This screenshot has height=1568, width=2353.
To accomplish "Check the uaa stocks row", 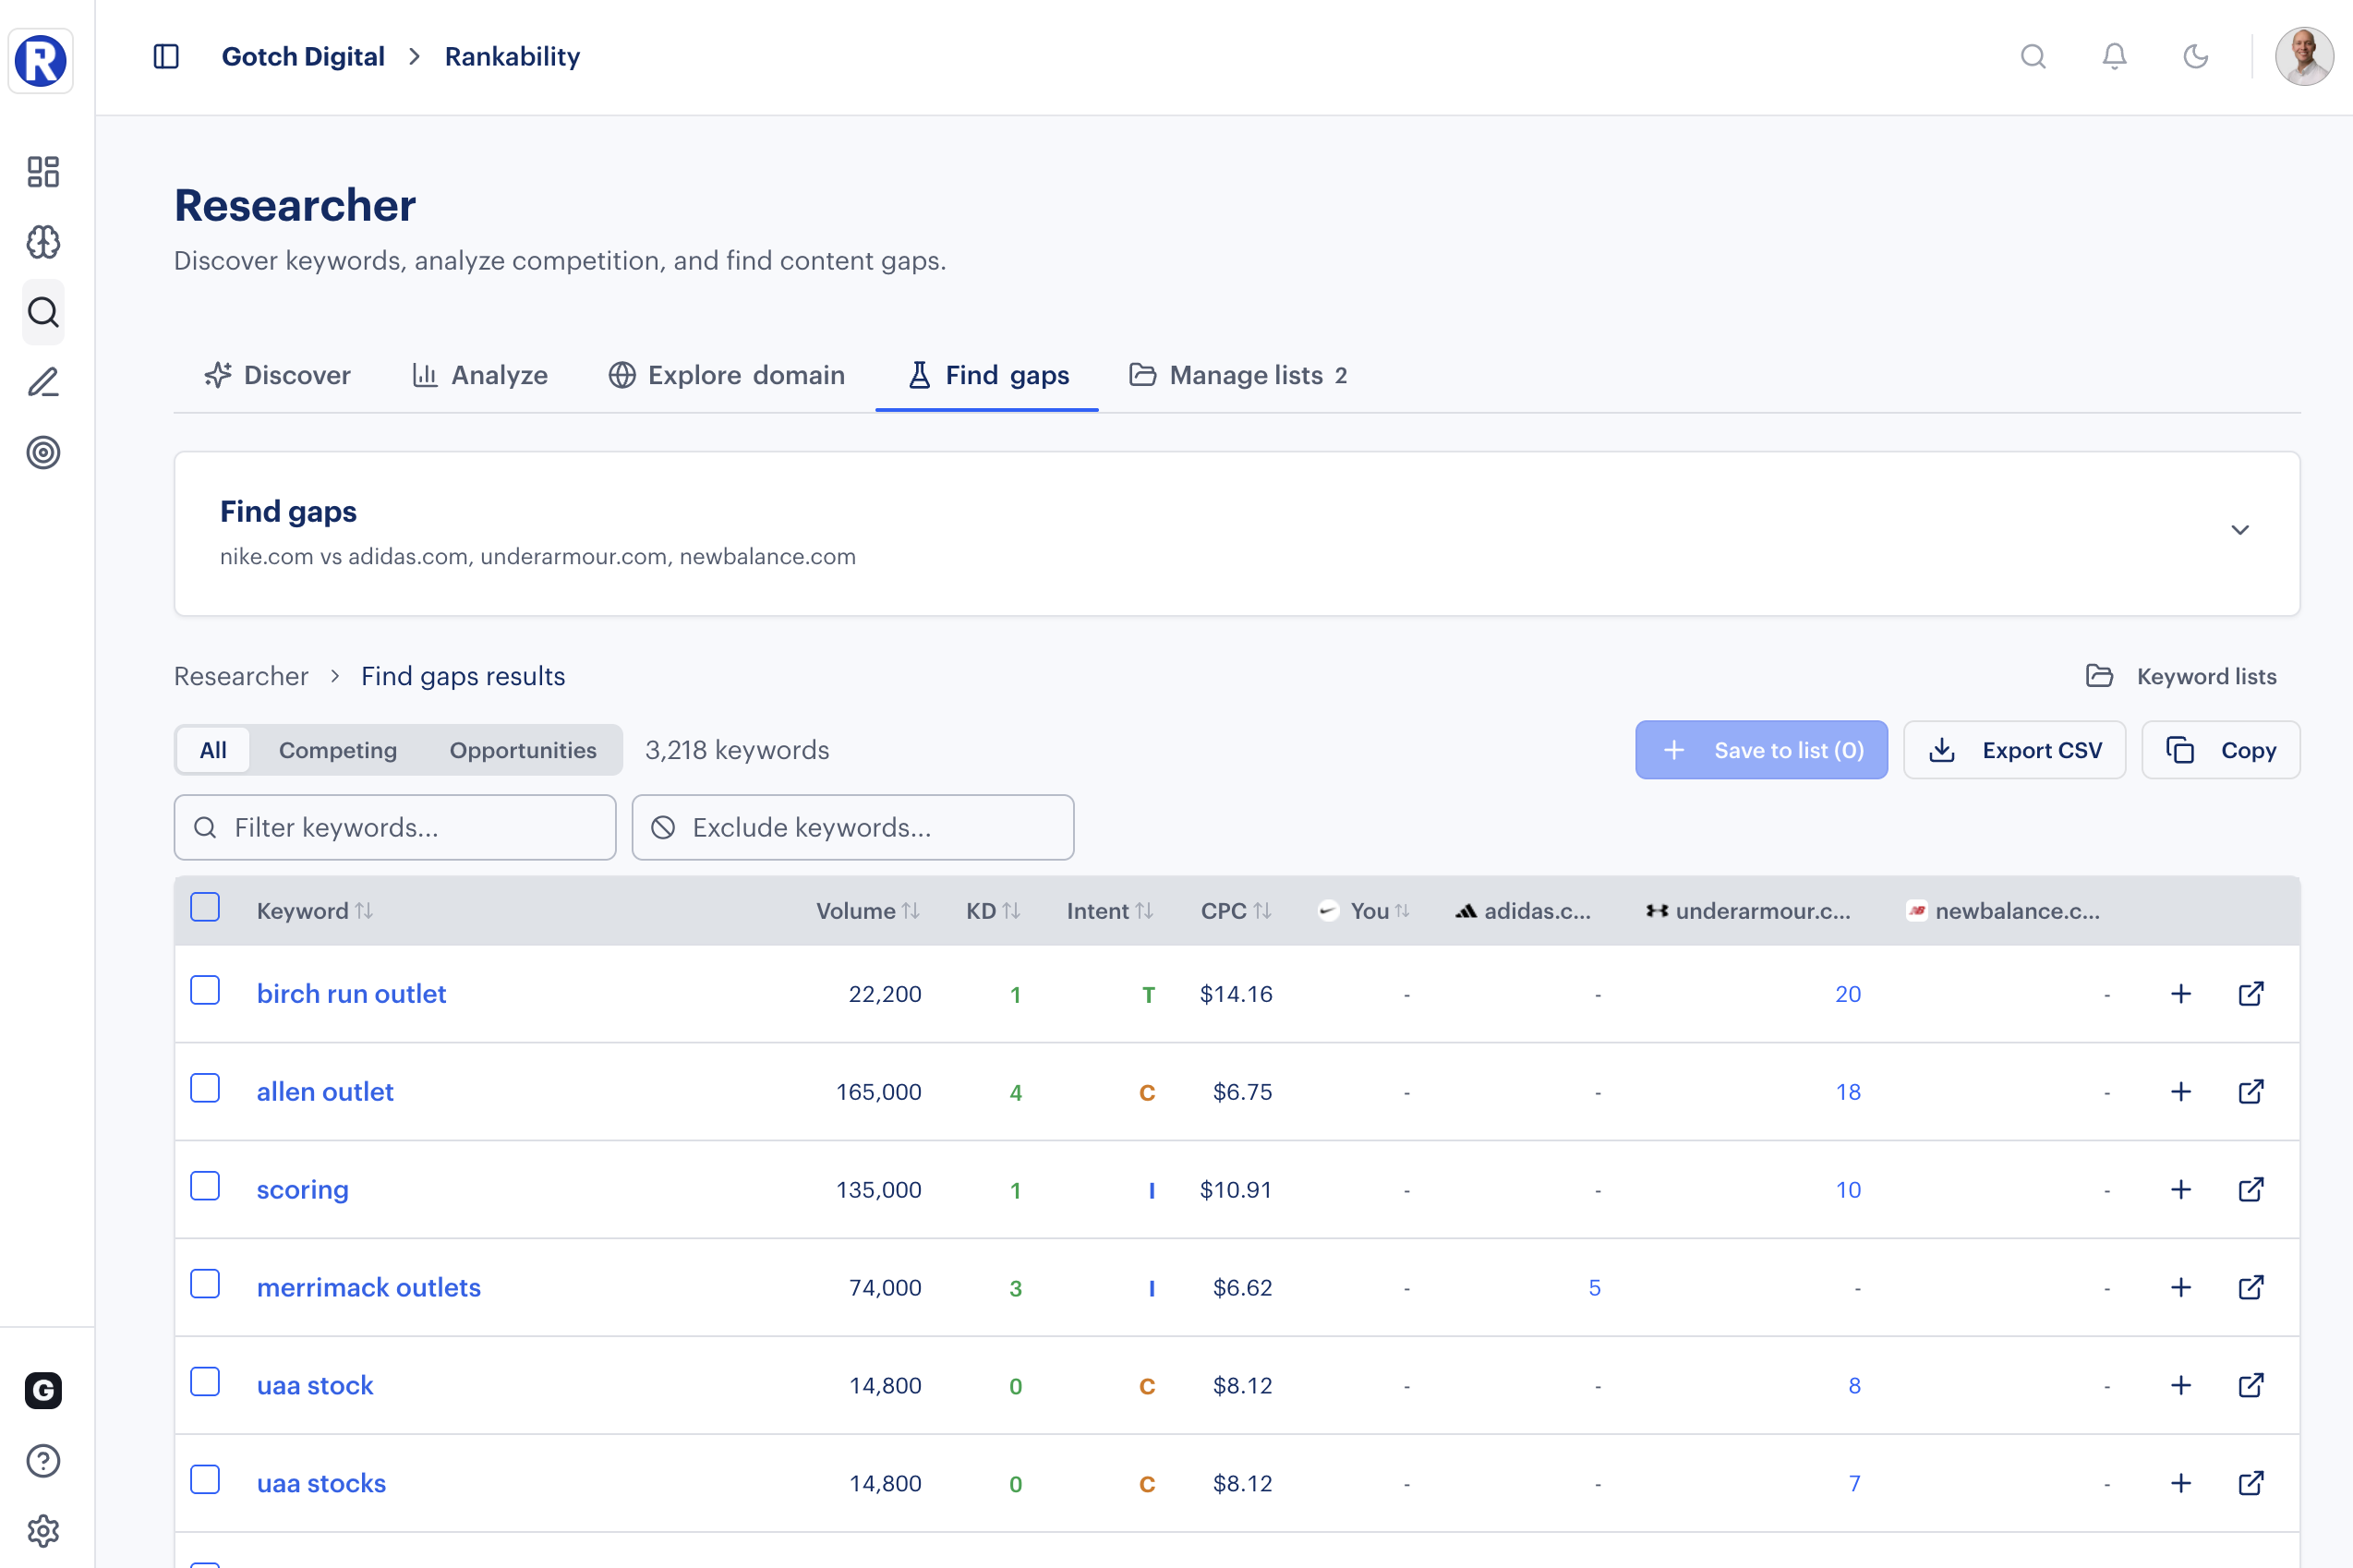I will pyautogui.click(x=205, y=1480).
